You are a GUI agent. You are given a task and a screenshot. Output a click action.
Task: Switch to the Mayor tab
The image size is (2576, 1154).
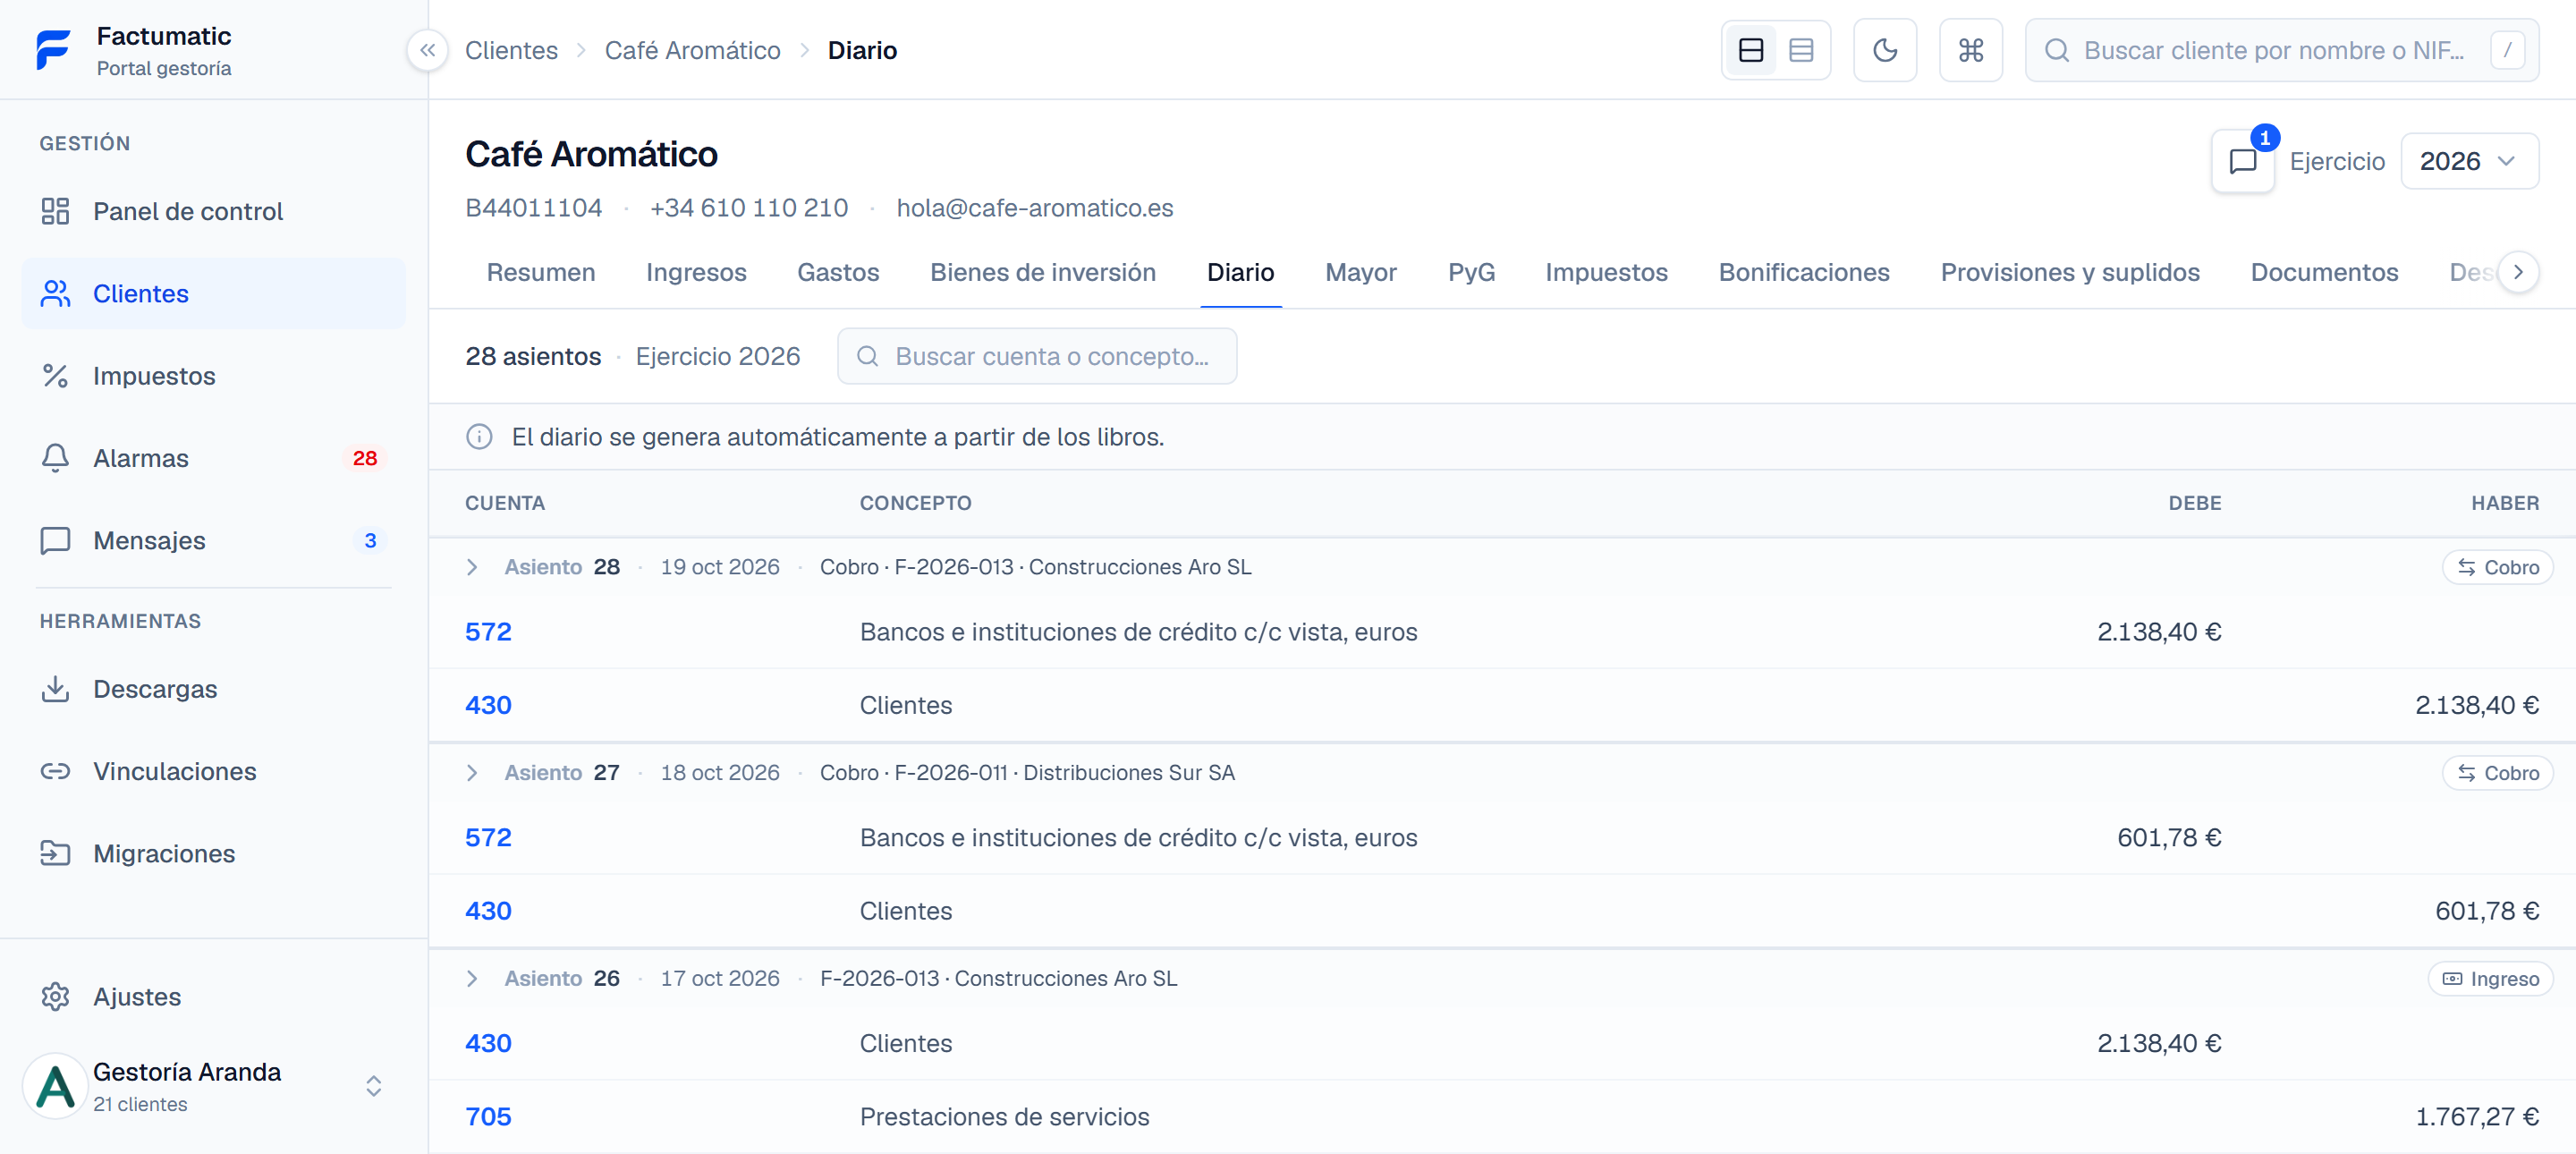pos(1360,272)
